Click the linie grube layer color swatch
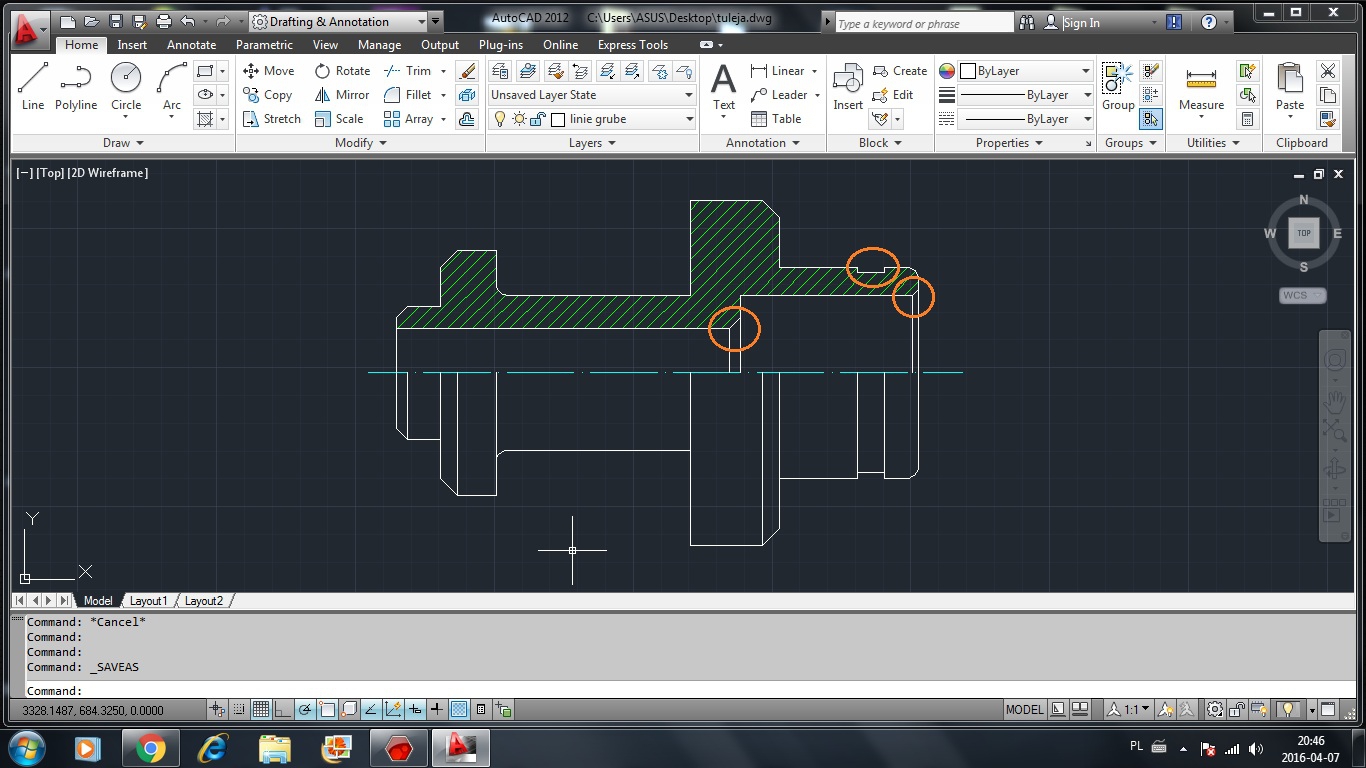Viewport: 1366px width, 768px height. pos(558,119)
